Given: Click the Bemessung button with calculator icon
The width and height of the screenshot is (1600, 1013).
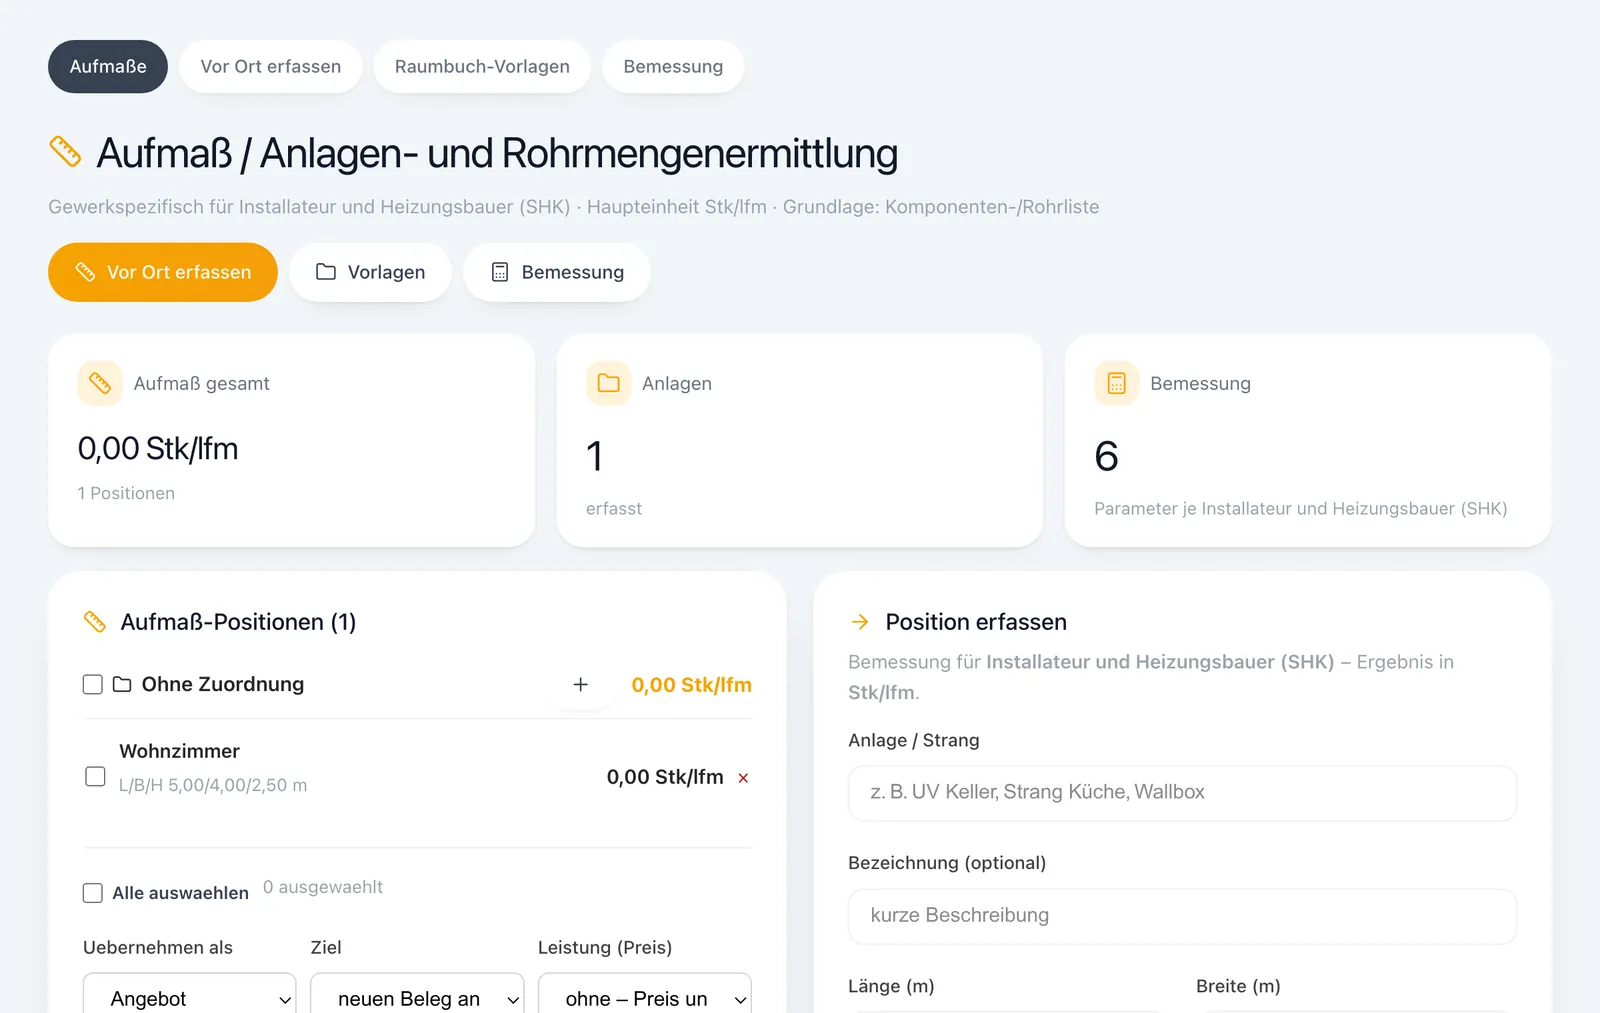Looking at the screenshot, I should [557, 272].
